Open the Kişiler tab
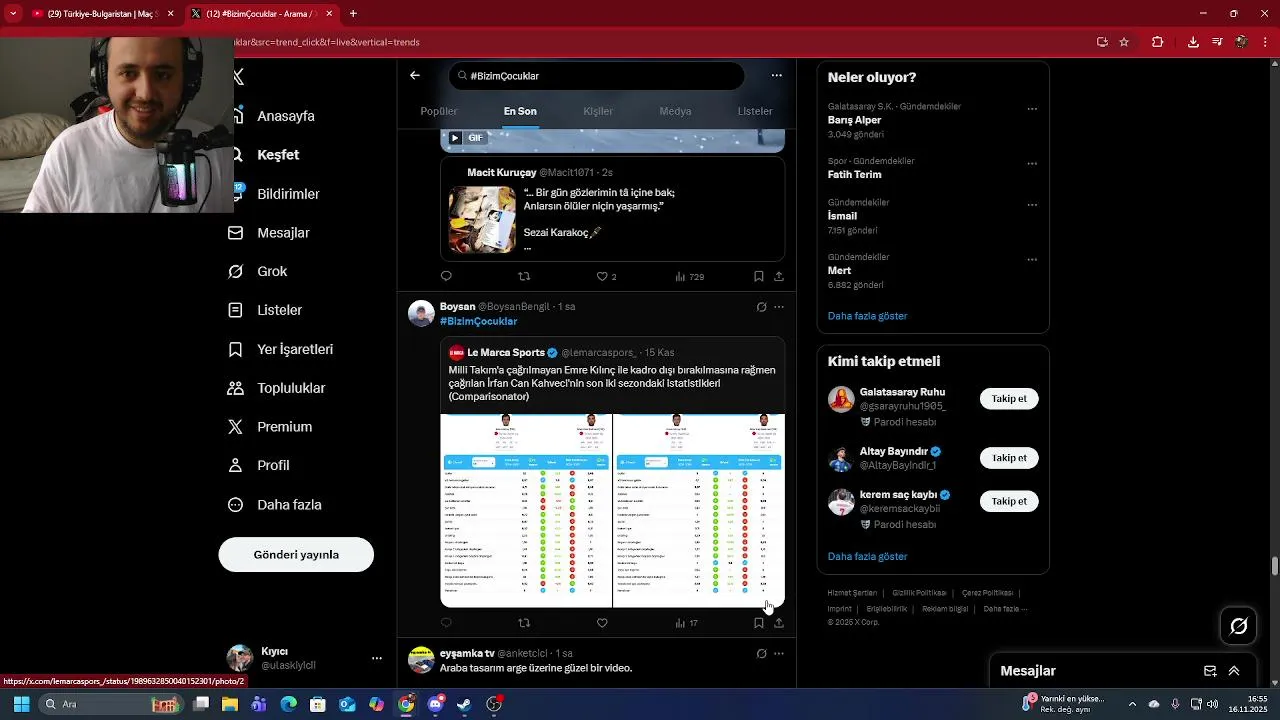Viewport: 1280px width, 720px height. [598, 111]
